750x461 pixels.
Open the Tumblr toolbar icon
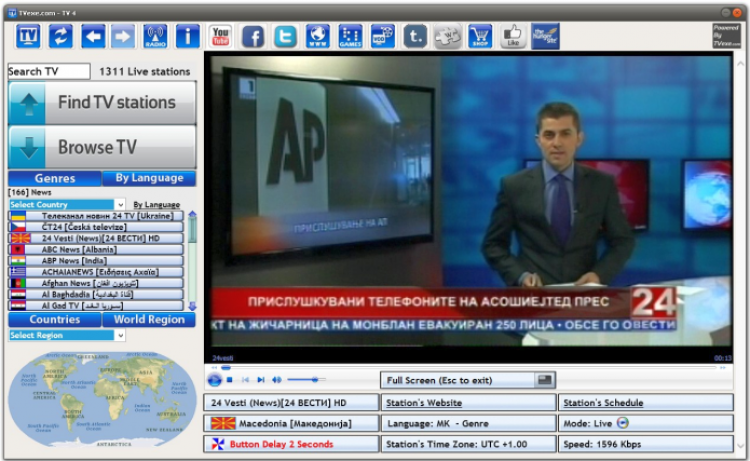coord(415,37)
